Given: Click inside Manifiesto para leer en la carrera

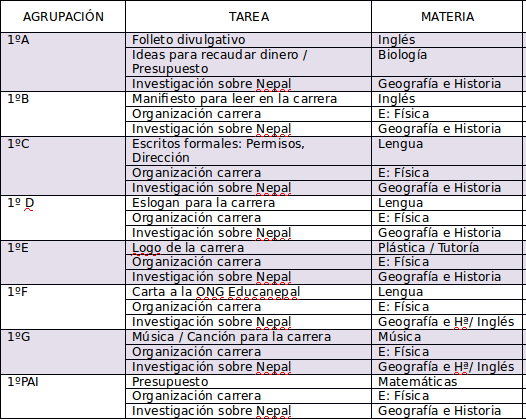Looking at the screenshot, I should coord(249,99).
